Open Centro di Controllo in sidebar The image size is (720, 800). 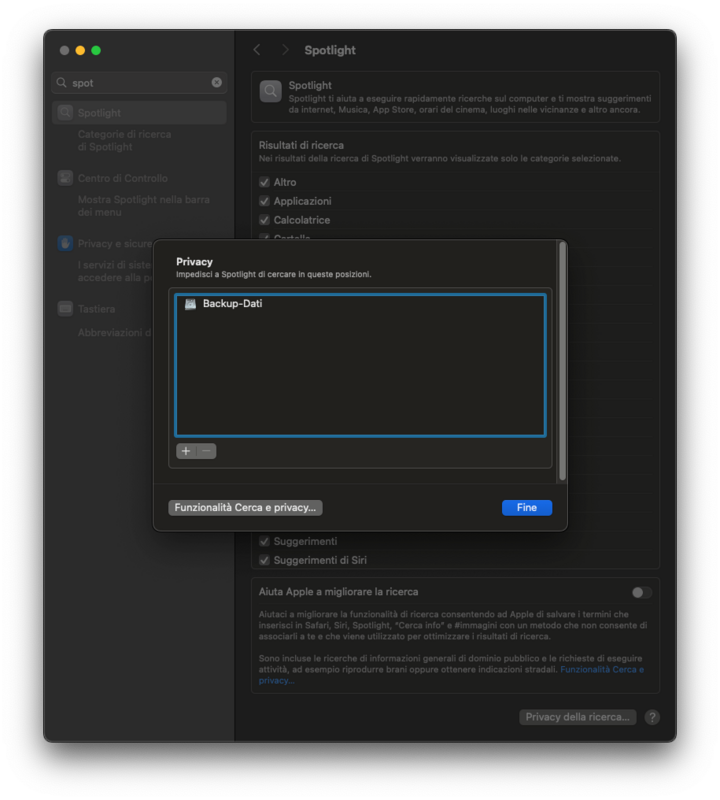tap(122, 178)
